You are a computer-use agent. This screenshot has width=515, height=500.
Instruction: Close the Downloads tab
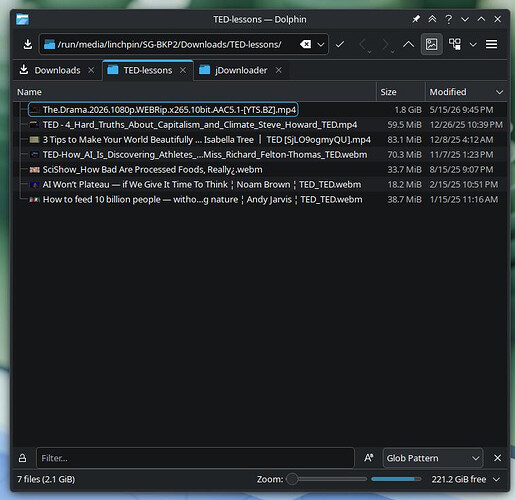click(91, 70)
